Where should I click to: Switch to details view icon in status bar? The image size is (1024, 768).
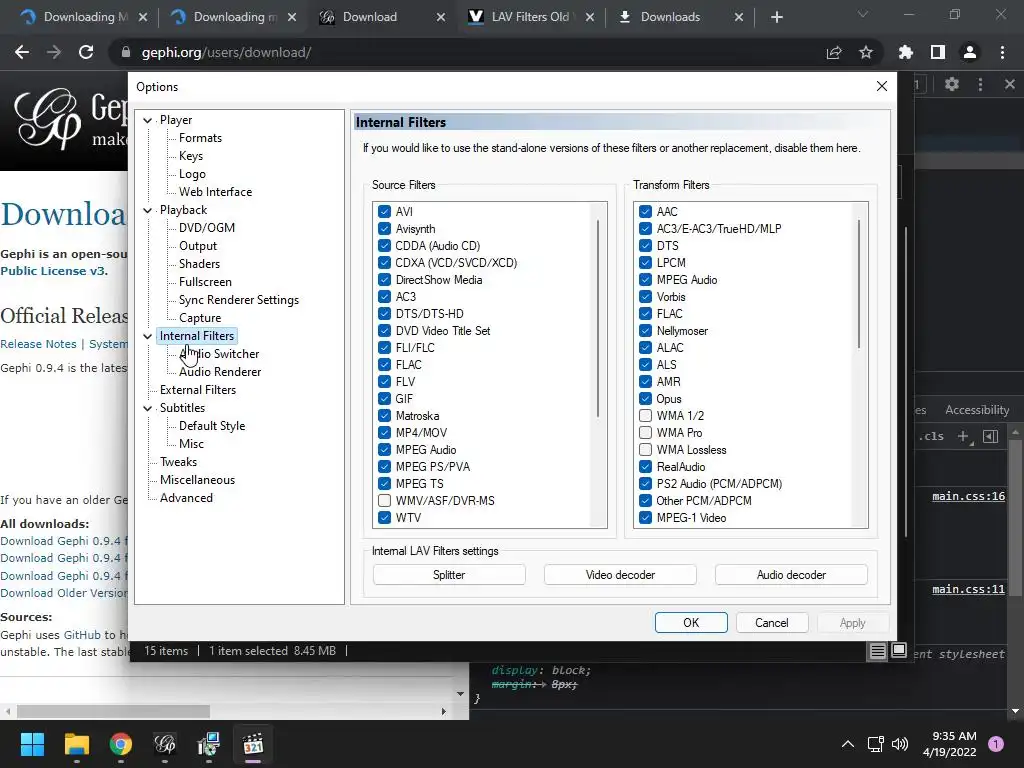(878, 650)
